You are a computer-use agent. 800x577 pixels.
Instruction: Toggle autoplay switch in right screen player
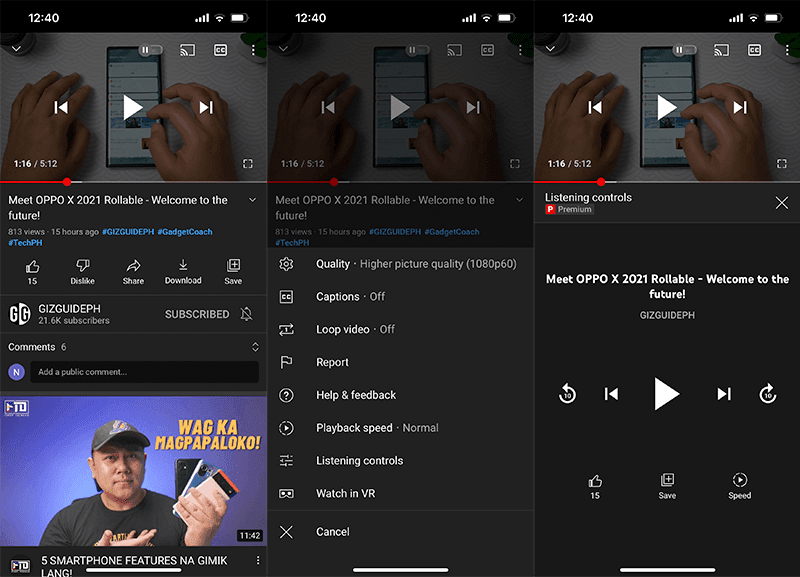click(684, 50)
